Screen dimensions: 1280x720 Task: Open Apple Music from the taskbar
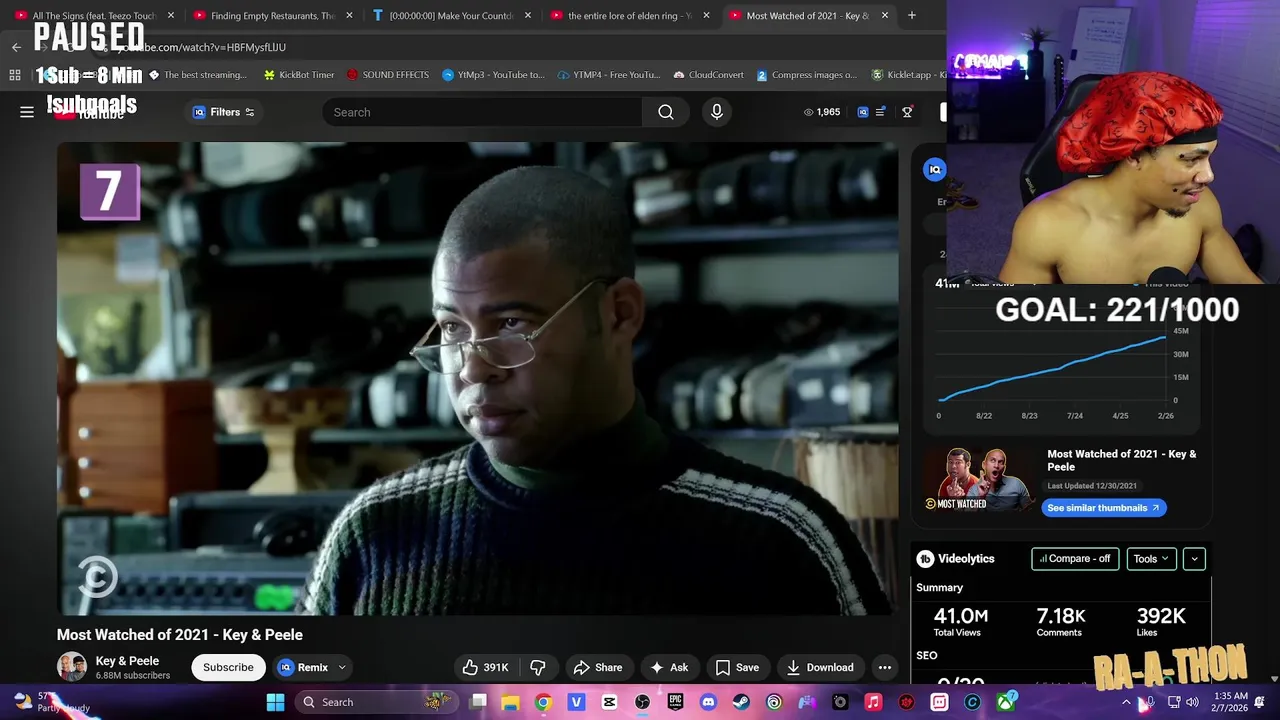[873, 702]
